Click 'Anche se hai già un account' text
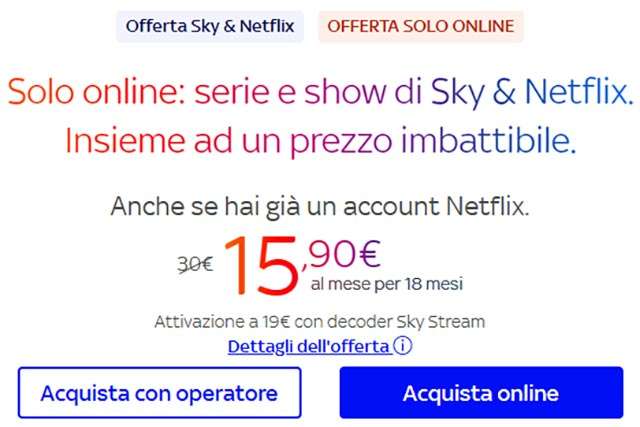This screenshot has width=640, height=427. (275, 206)
